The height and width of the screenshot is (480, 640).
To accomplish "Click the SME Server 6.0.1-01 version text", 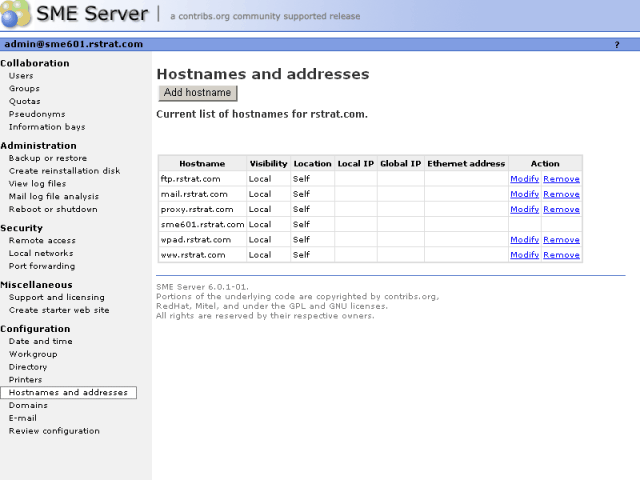I will point(202,287).
